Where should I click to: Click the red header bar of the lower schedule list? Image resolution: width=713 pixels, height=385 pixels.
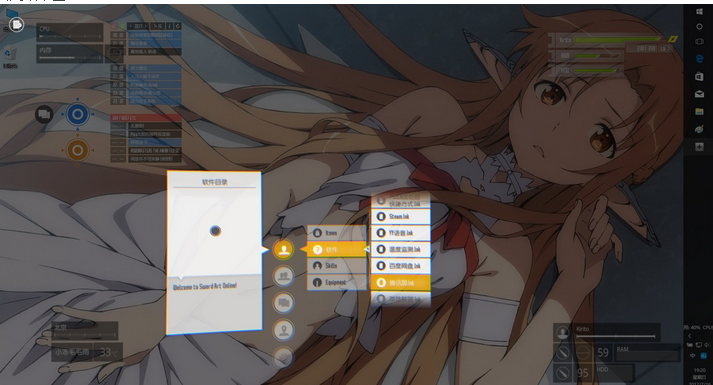146,118
